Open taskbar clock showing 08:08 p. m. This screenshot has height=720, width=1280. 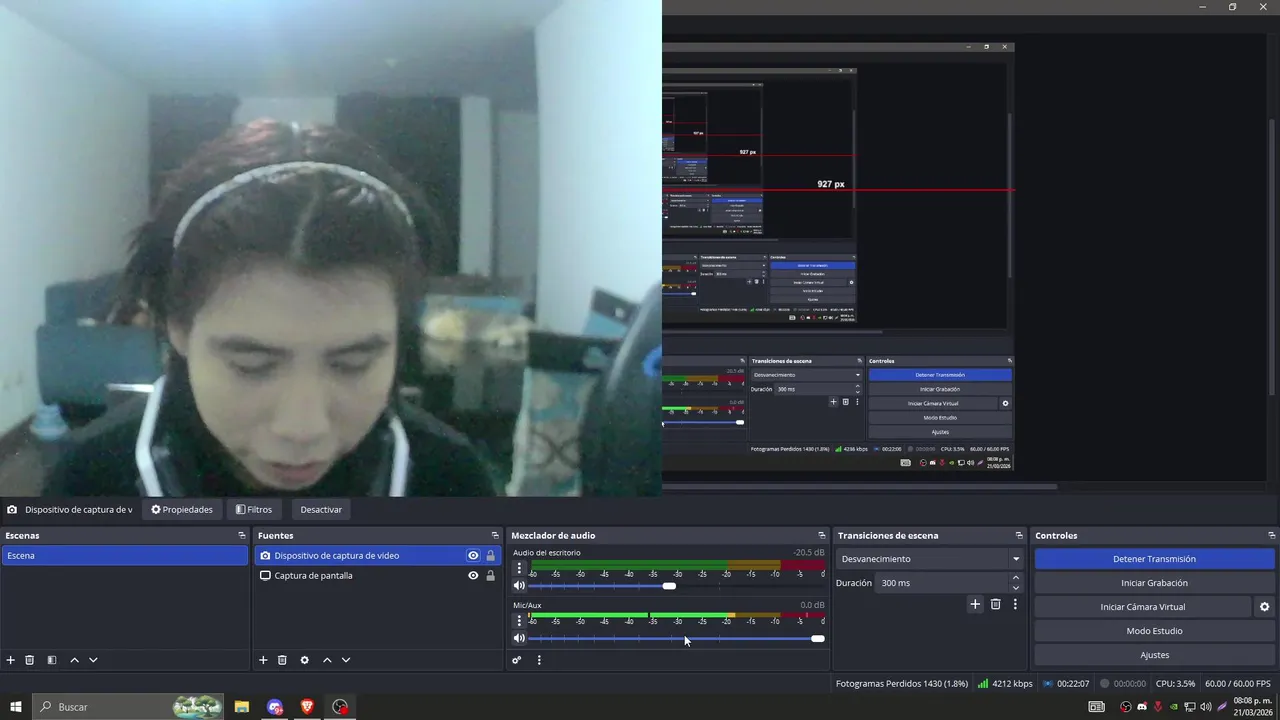click(x=1253, y=707)
